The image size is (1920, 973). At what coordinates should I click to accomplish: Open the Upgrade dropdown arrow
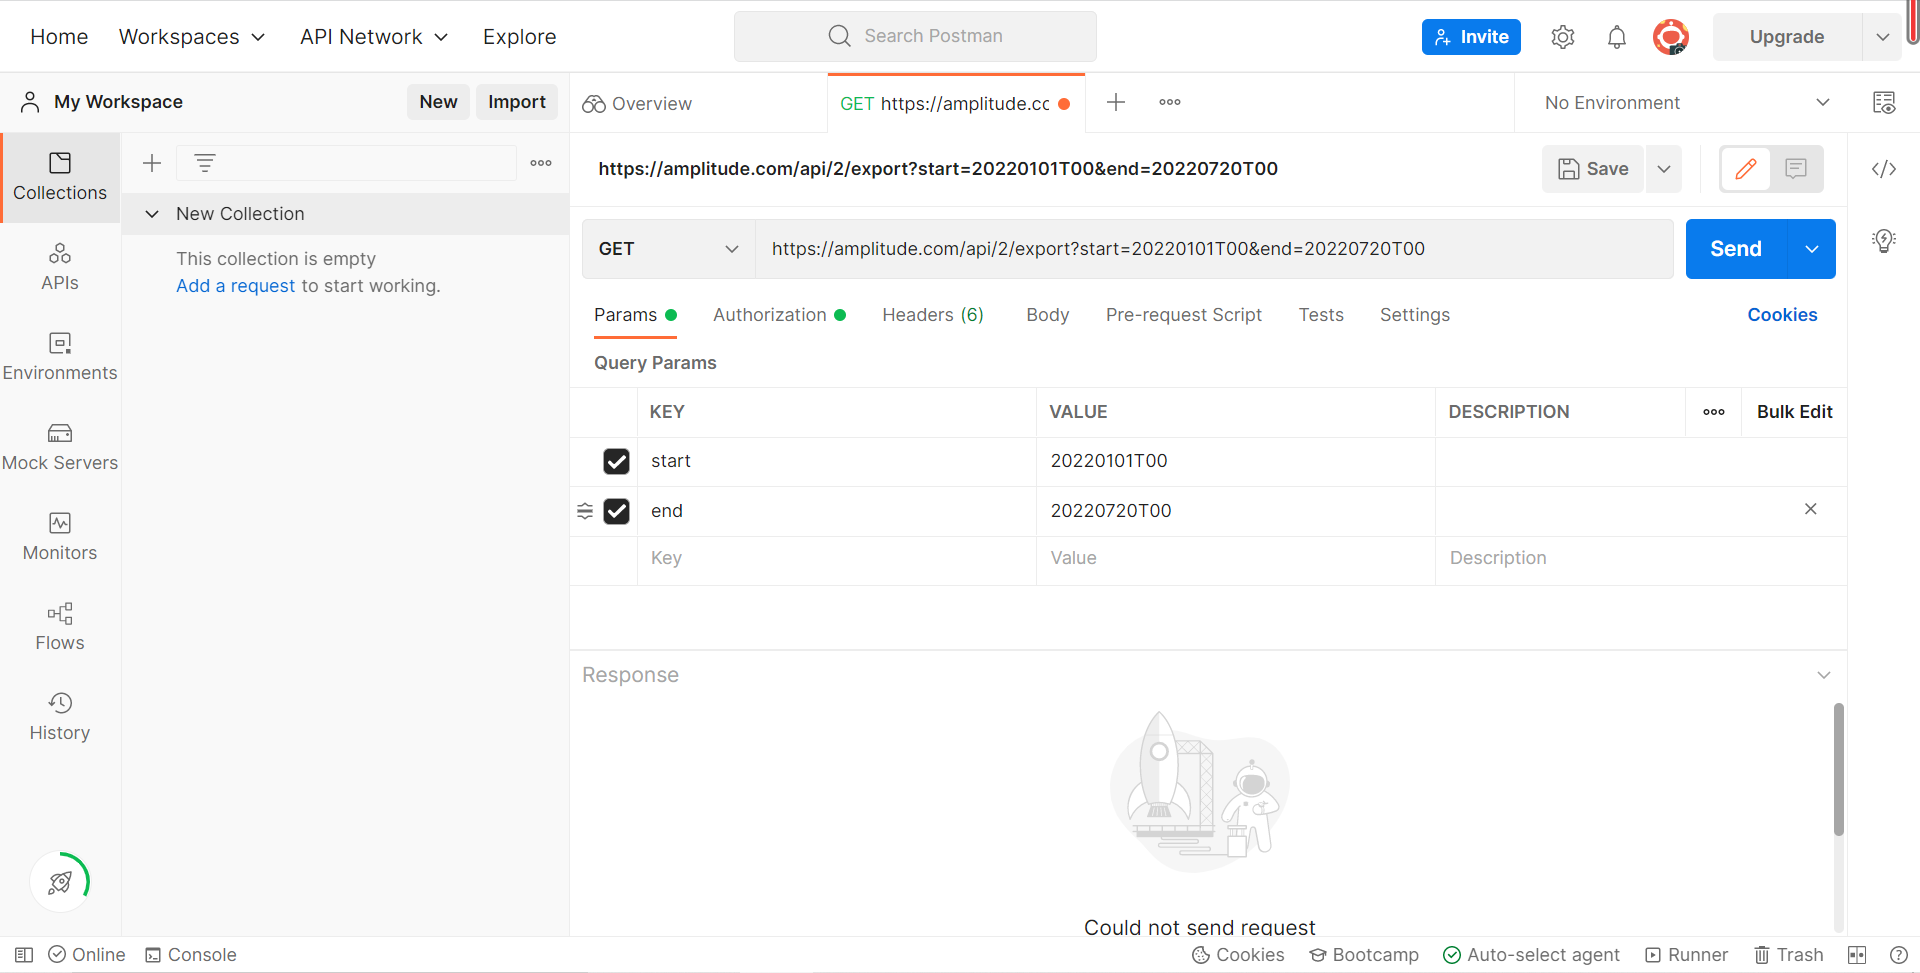[x=1883, y=37]
